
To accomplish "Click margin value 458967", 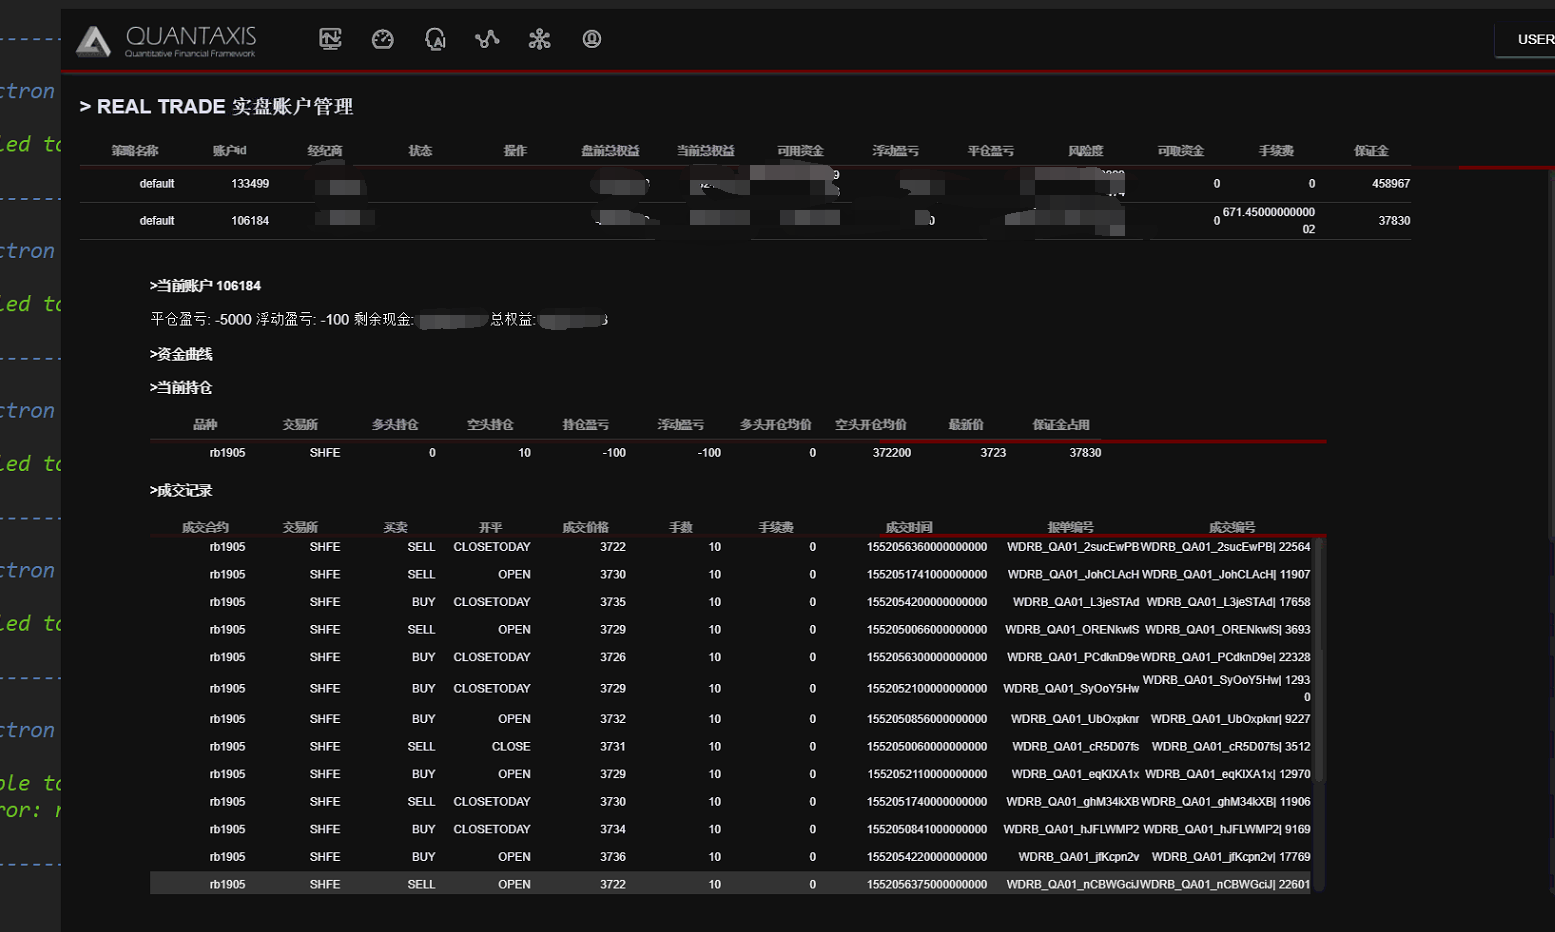I will (x=1391, y=184).
